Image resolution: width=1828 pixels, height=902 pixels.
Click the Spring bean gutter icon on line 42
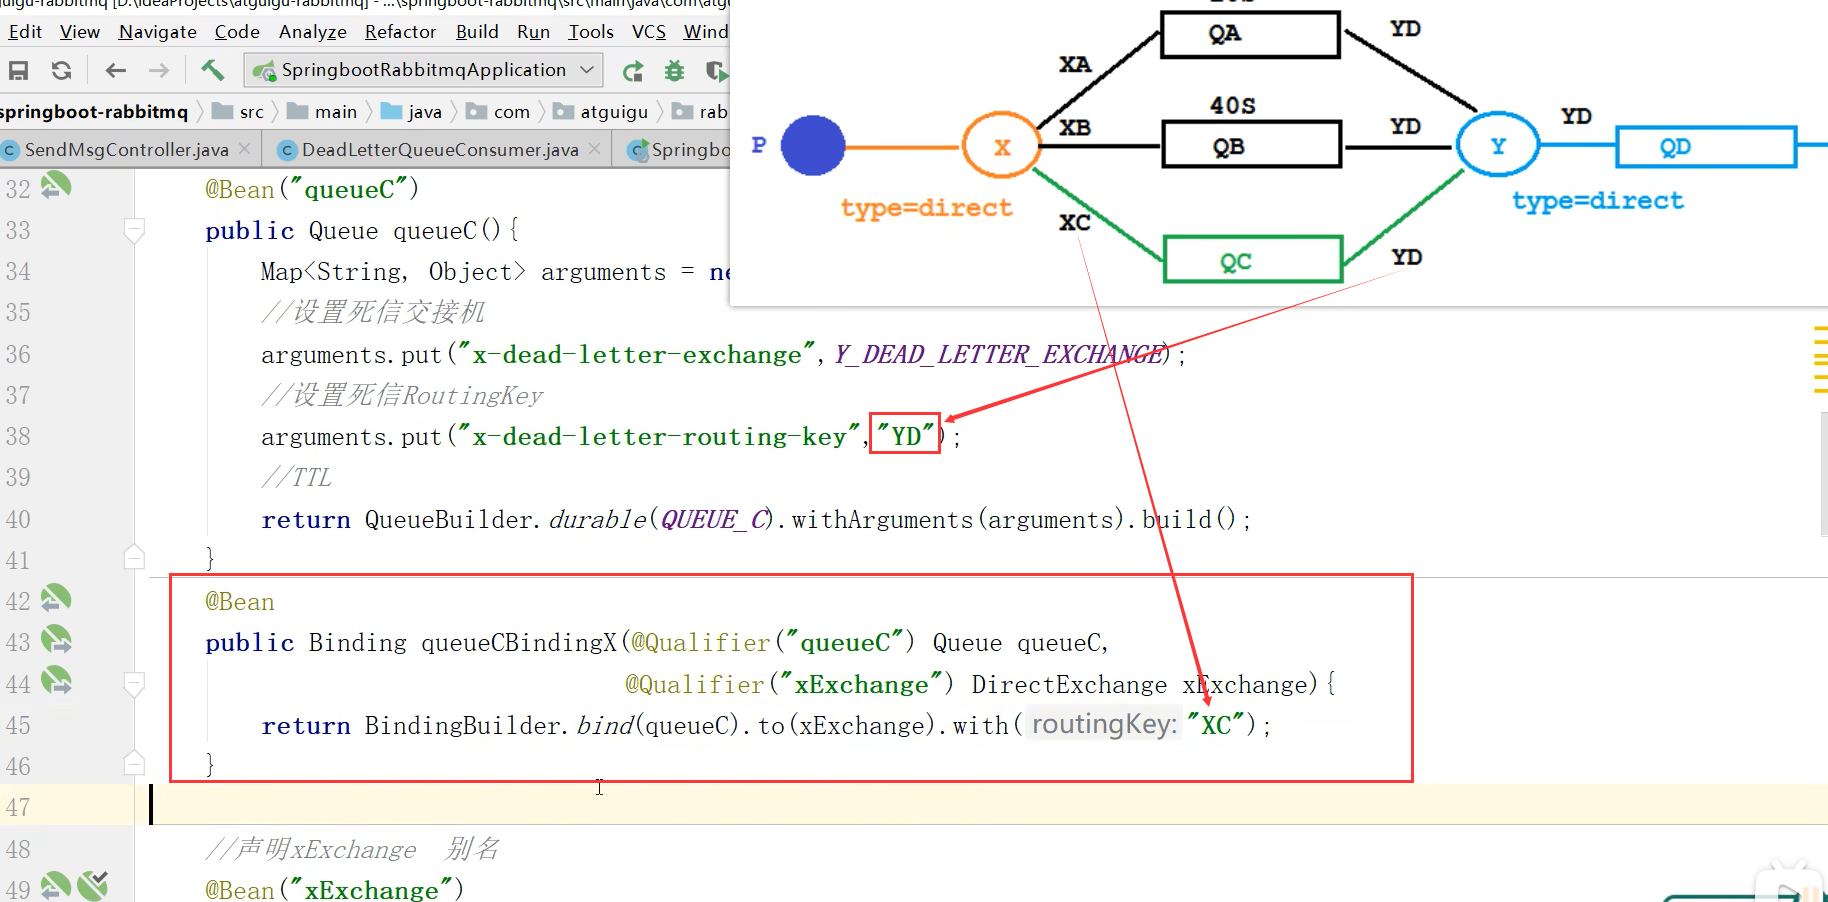click(x=56, y=599)
